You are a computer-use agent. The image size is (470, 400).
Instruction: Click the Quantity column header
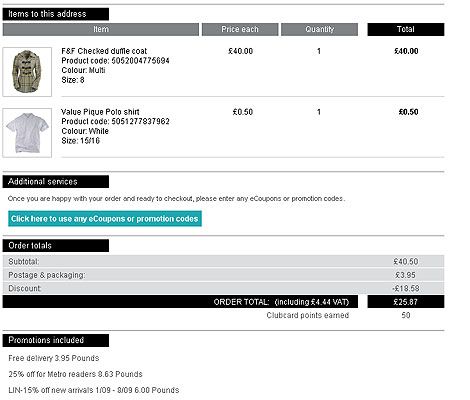pos(319,29)
